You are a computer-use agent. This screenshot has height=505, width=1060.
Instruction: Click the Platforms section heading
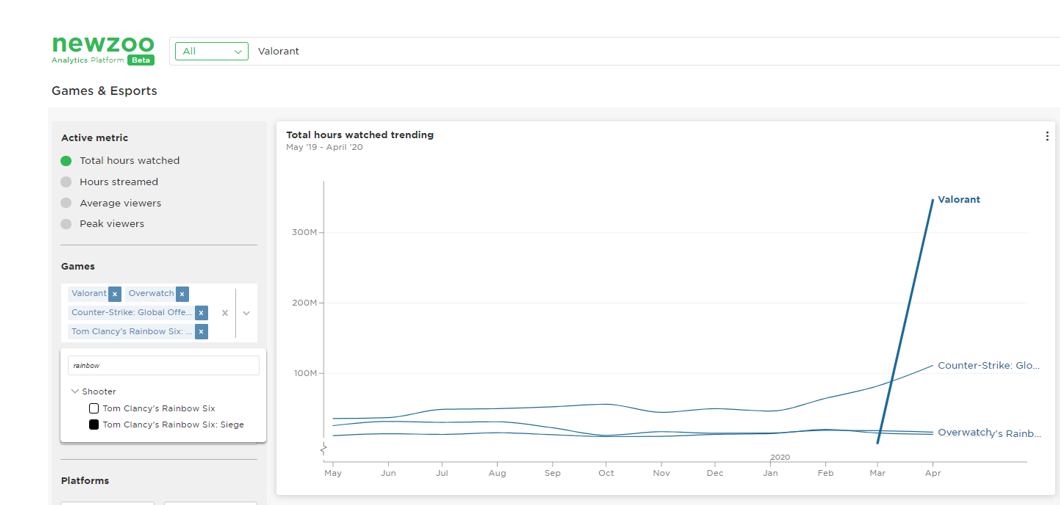click(85, 481)
